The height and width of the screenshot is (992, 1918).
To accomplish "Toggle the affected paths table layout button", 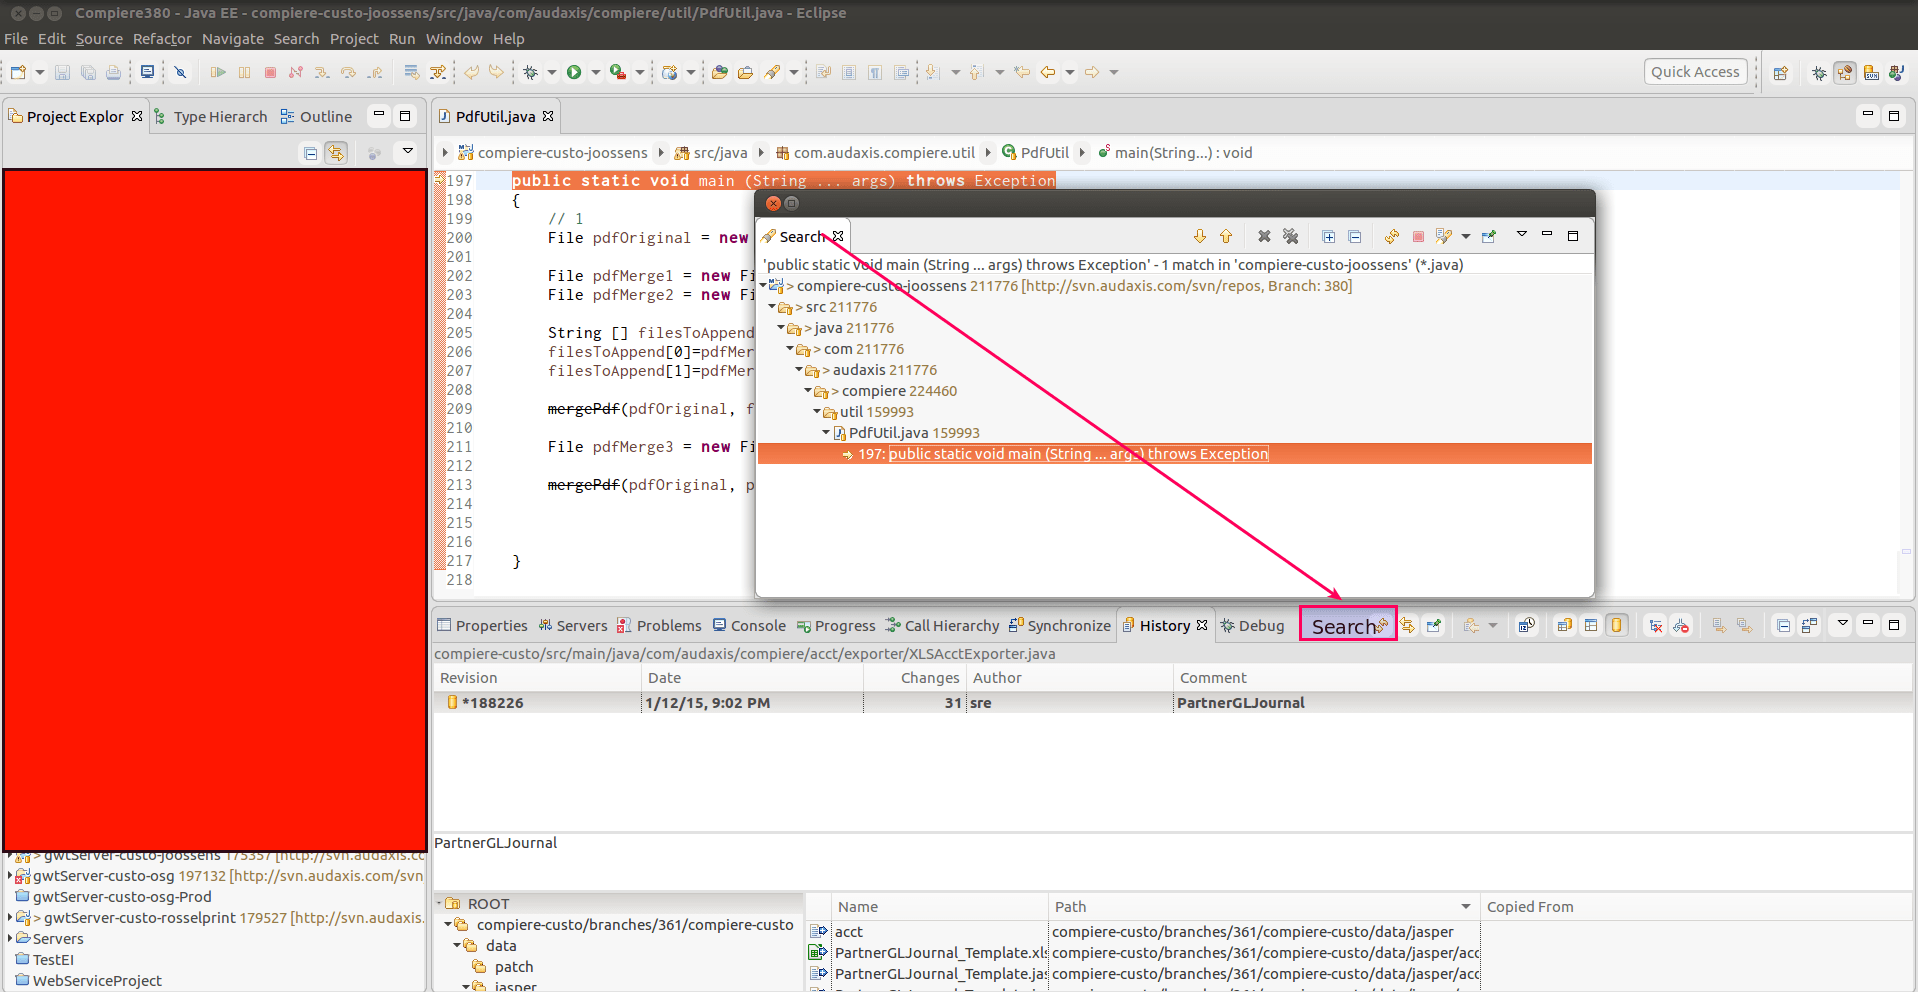I will point(1591,625).
